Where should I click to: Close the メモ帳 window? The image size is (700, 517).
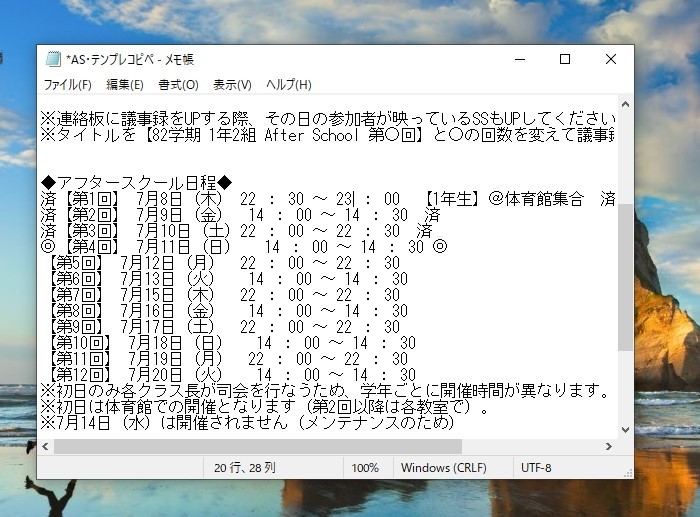[611, 59]
